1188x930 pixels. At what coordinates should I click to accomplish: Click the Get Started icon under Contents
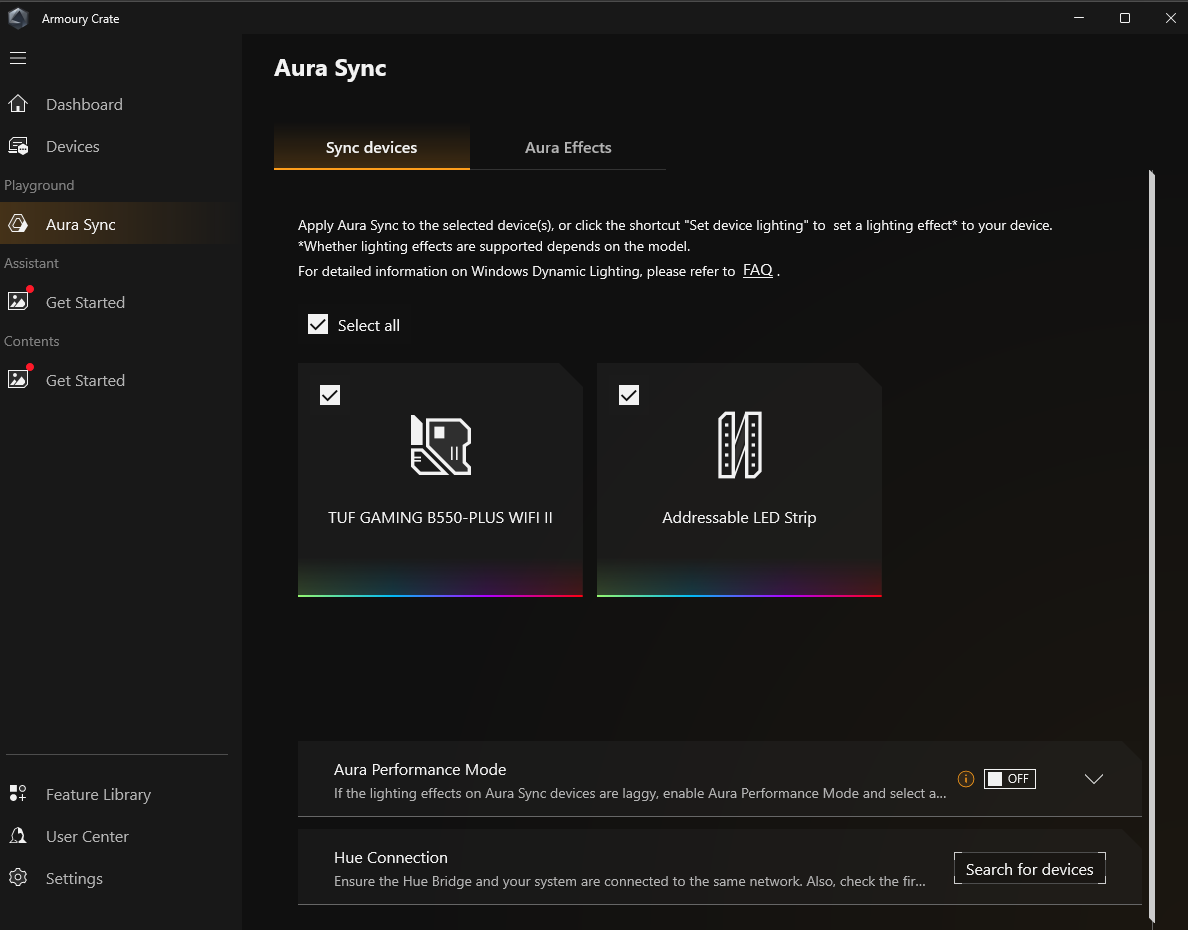(20, 378)
